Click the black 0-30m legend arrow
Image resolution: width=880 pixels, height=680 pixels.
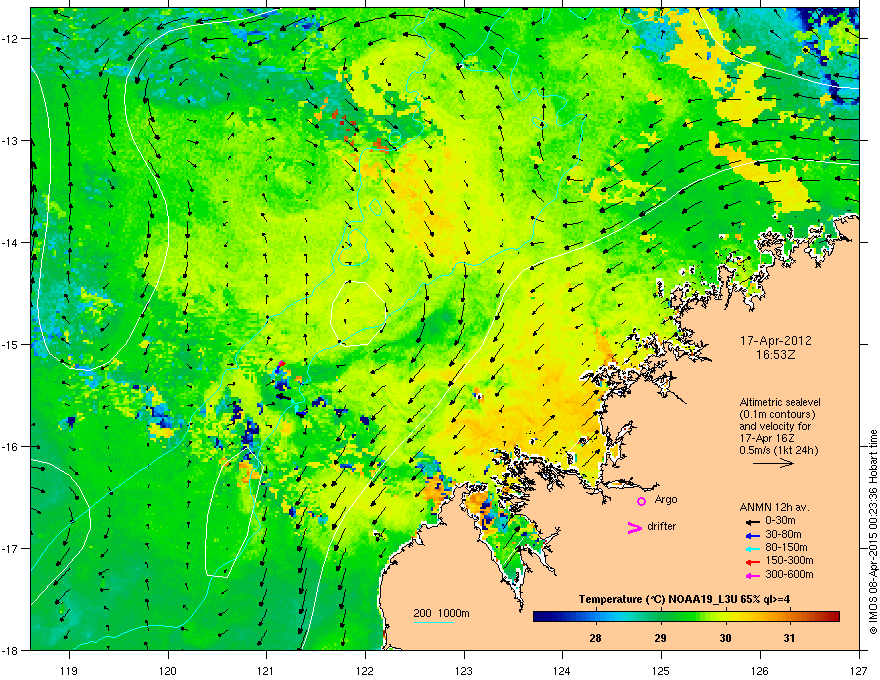[752, 521]
